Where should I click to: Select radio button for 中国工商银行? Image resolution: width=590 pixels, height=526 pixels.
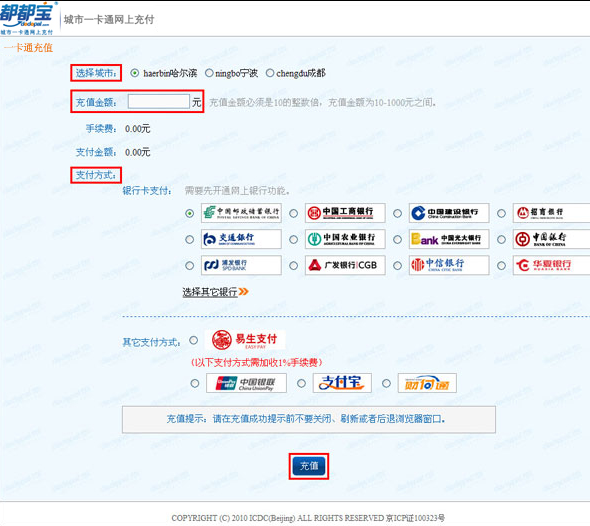293,213
